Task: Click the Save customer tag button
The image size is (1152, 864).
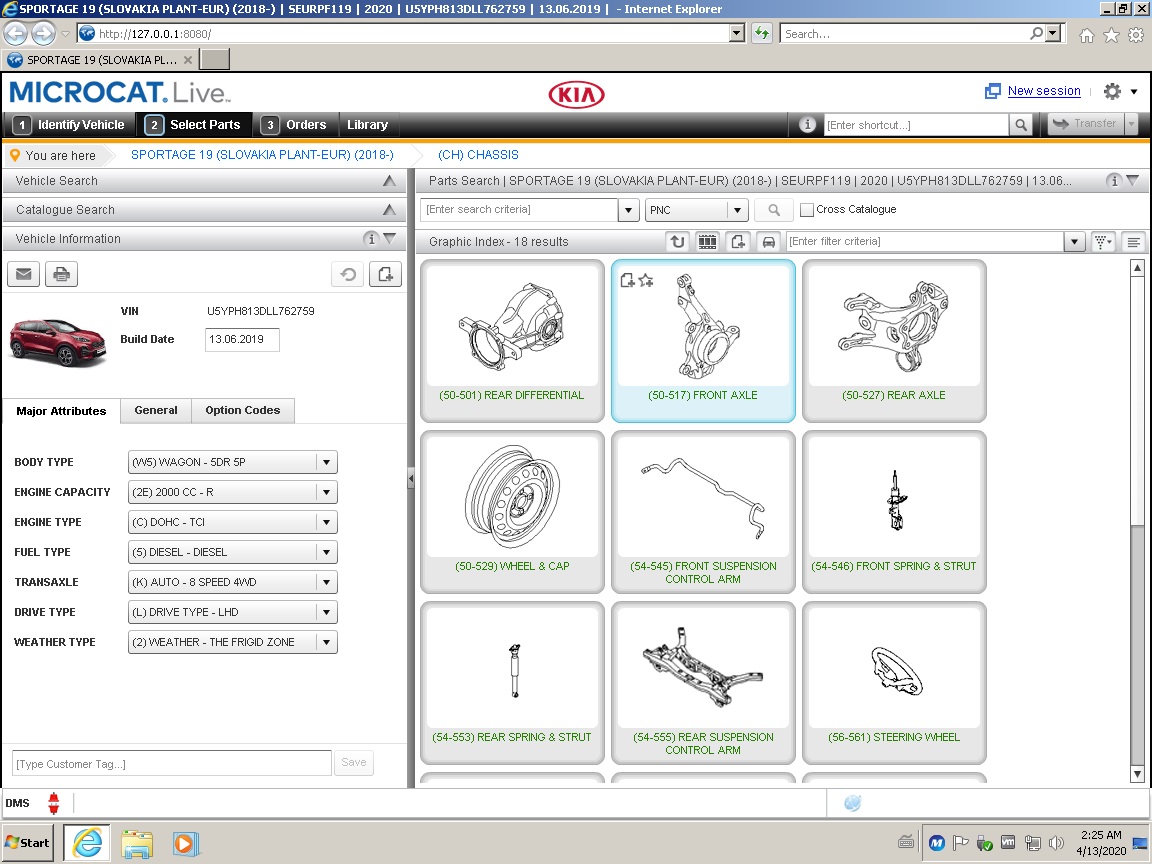Action: pos(353,763)
